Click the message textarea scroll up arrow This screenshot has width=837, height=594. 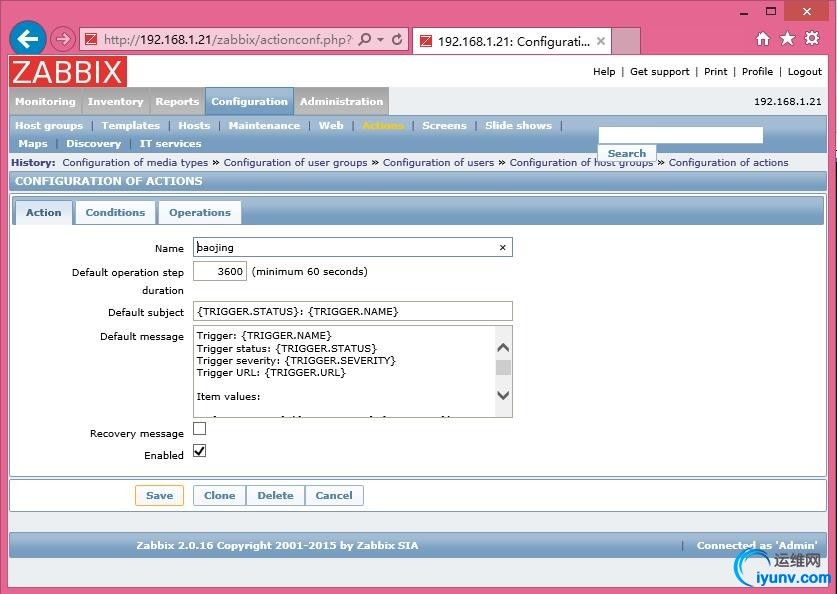click(503, 347)
